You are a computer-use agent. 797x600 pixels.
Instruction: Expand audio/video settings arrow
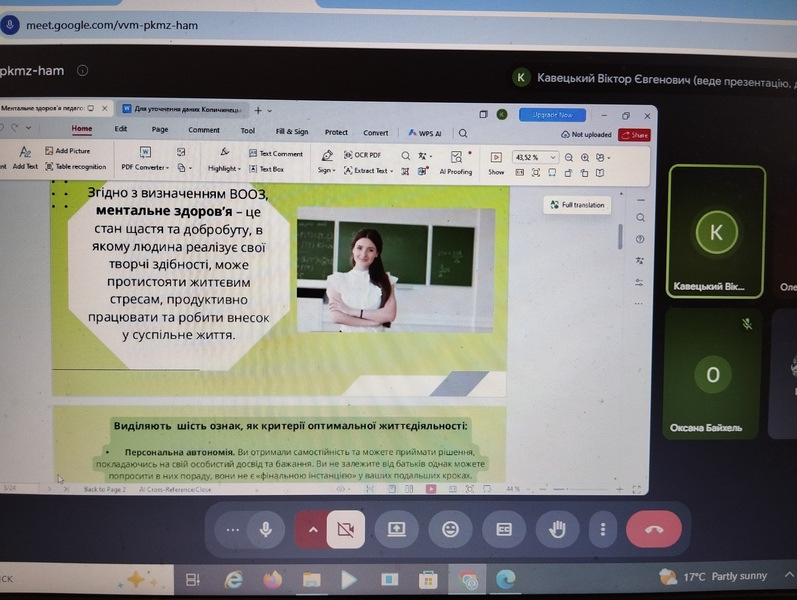click(312, 530)
